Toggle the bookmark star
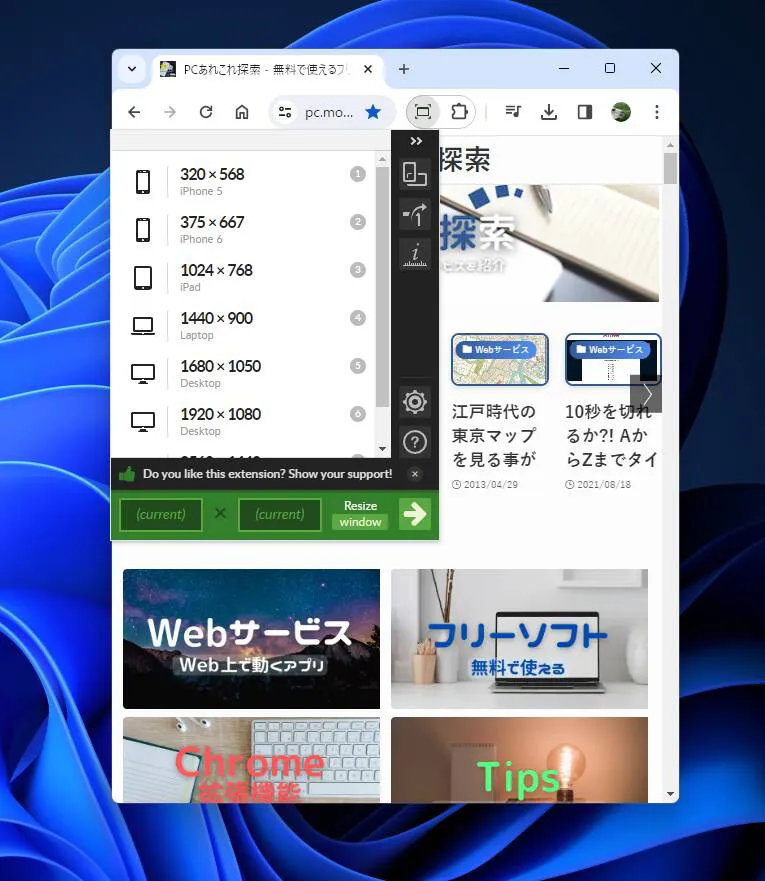 (373, 112)
